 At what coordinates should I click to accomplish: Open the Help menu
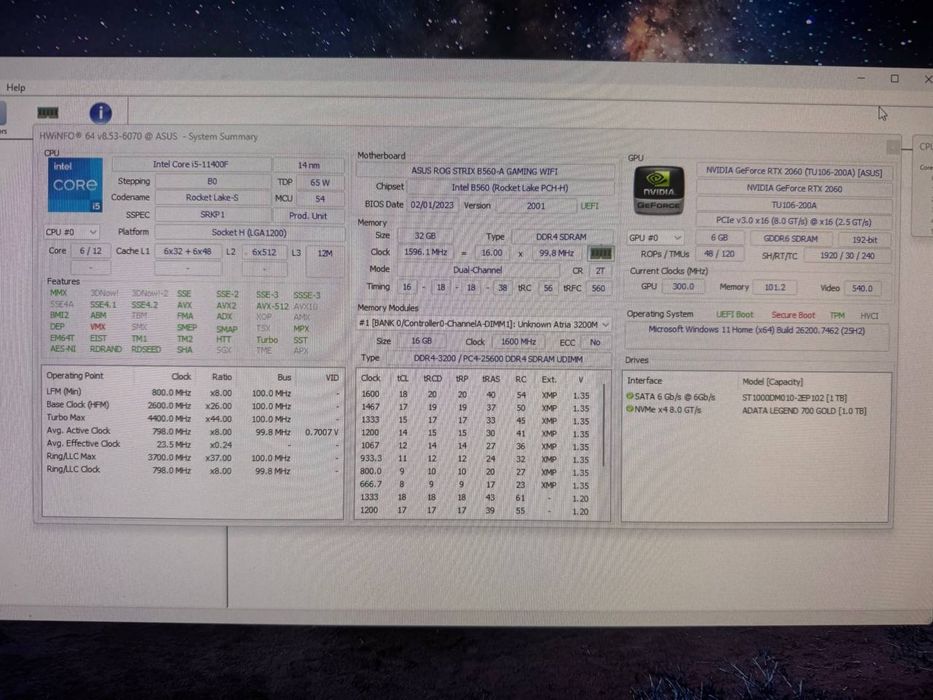coord(15,88)
